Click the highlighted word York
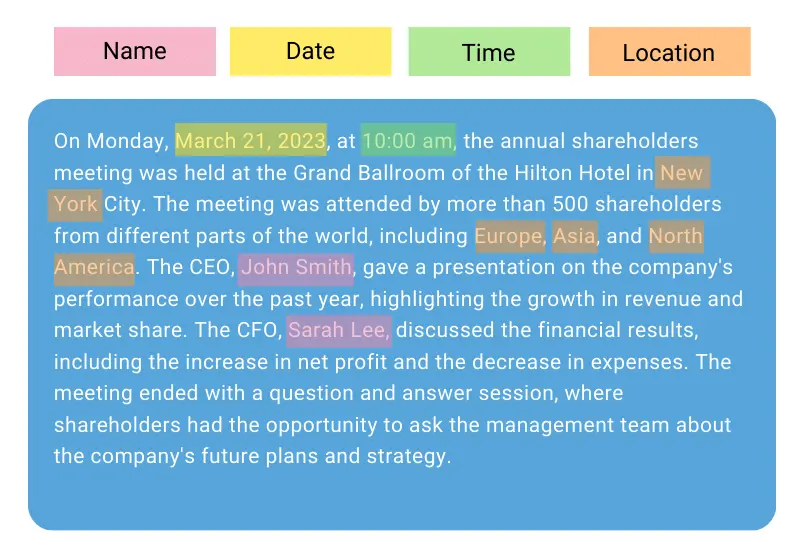 coord(76,205)
